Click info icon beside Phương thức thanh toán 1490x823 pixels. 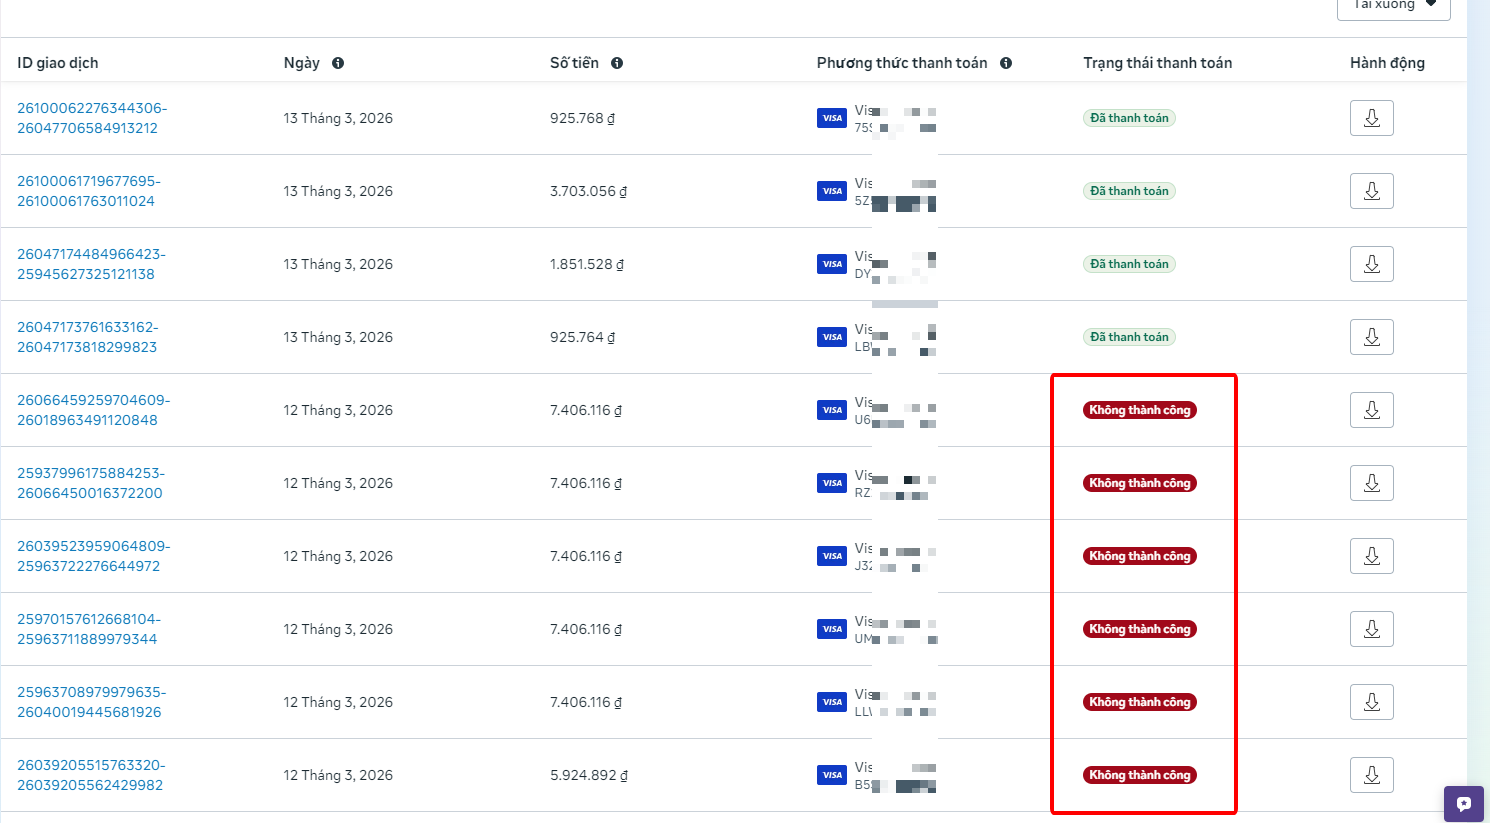click(1006, 63)
